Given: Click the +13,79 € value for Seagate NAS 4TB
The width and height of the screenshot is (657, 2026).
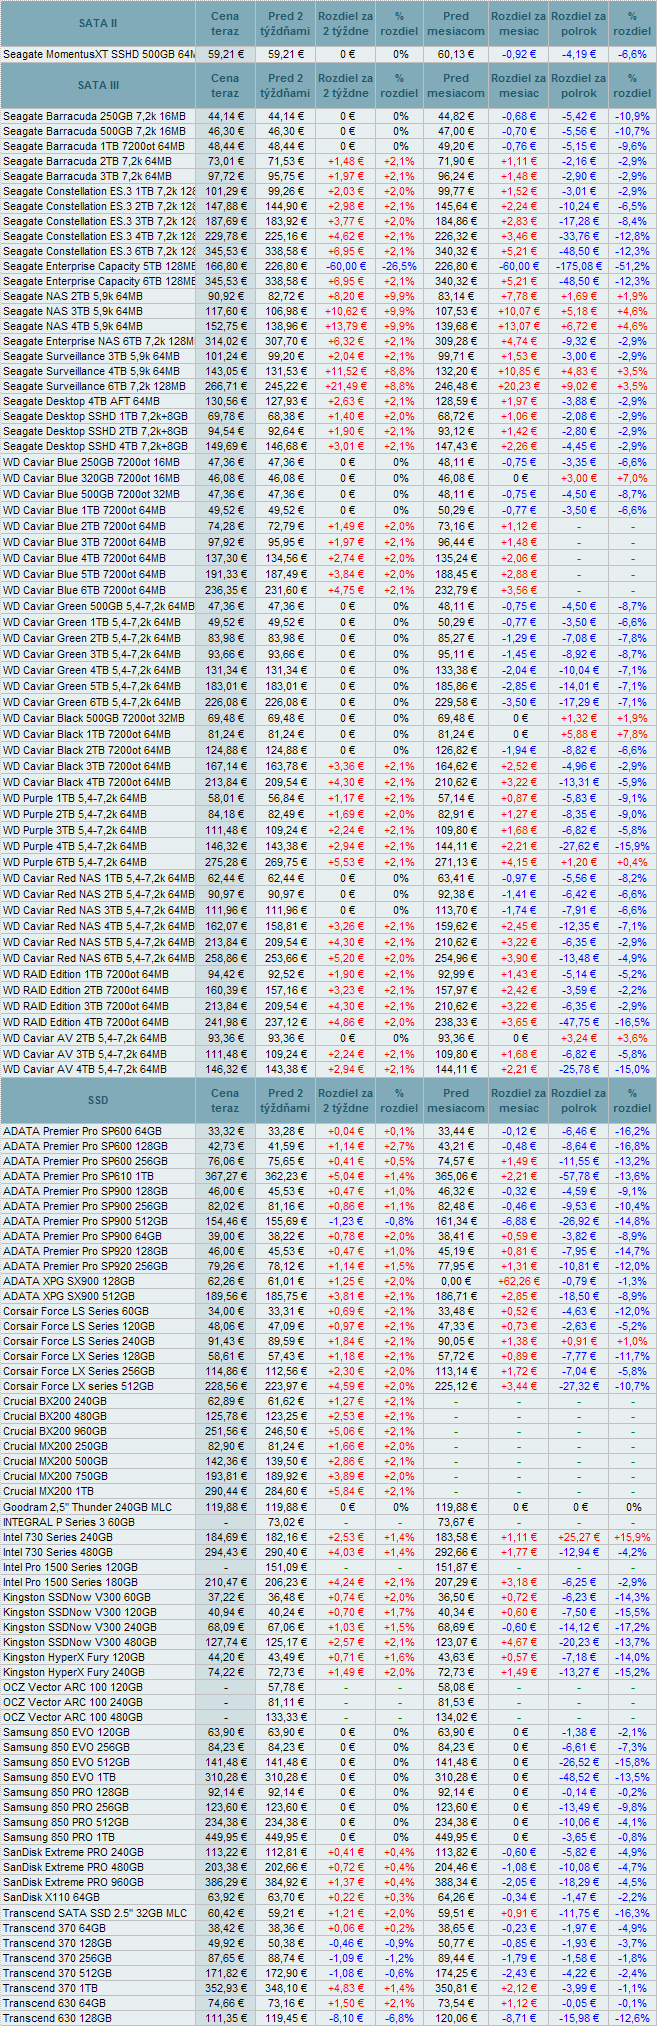Looking at the screenshot, I should pyautogui.click(x=346, y=326).
